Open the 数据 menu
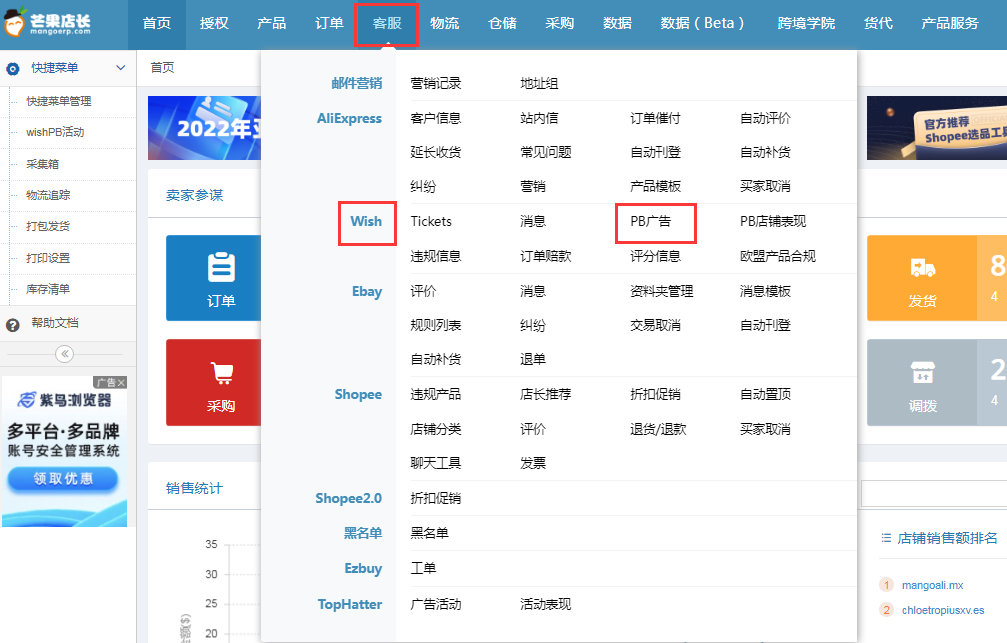 (617, 23)
